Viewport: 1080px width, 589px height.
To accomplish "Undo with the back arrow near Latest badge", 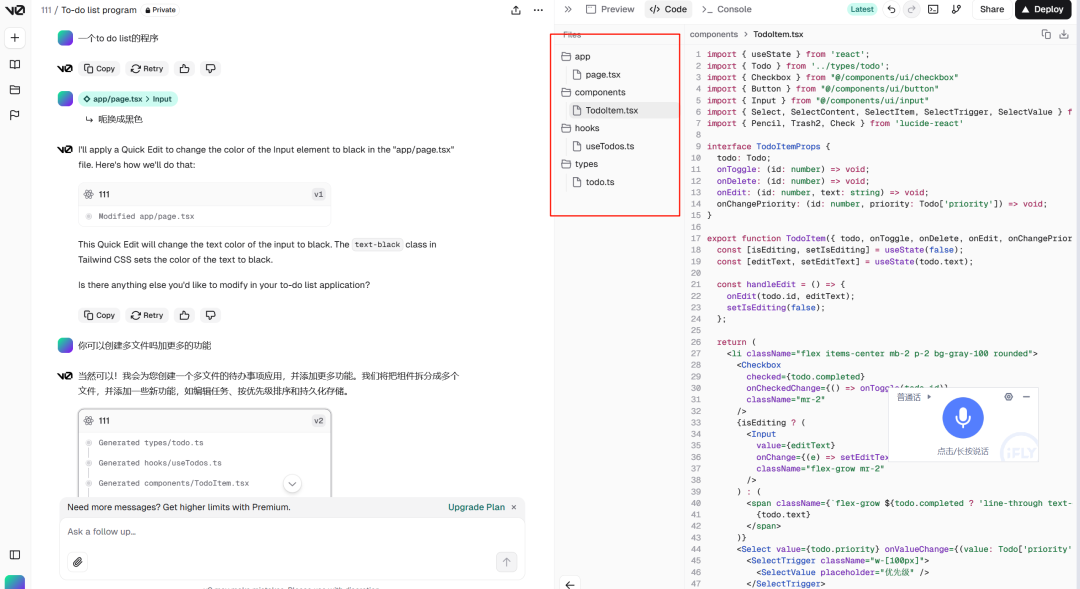I will coord(891,9).
